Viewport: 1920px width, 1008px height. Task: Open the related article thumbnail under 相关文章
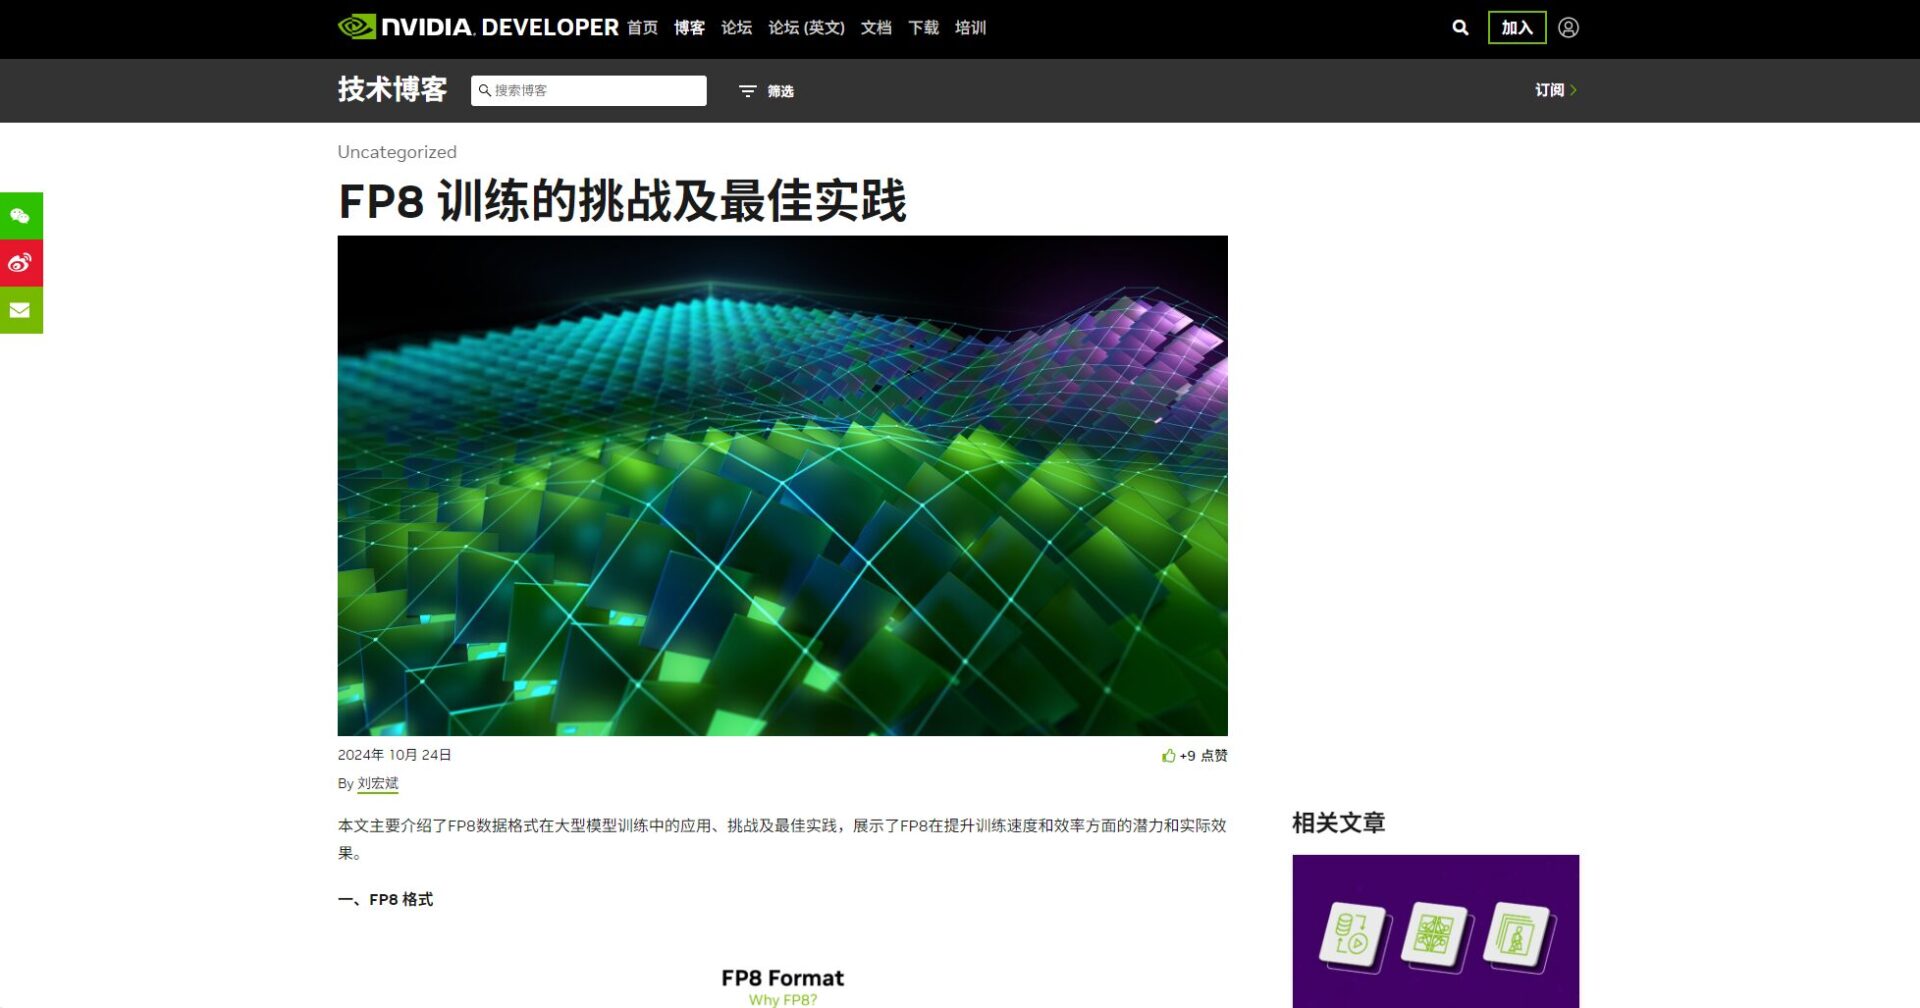(1436, 935)
